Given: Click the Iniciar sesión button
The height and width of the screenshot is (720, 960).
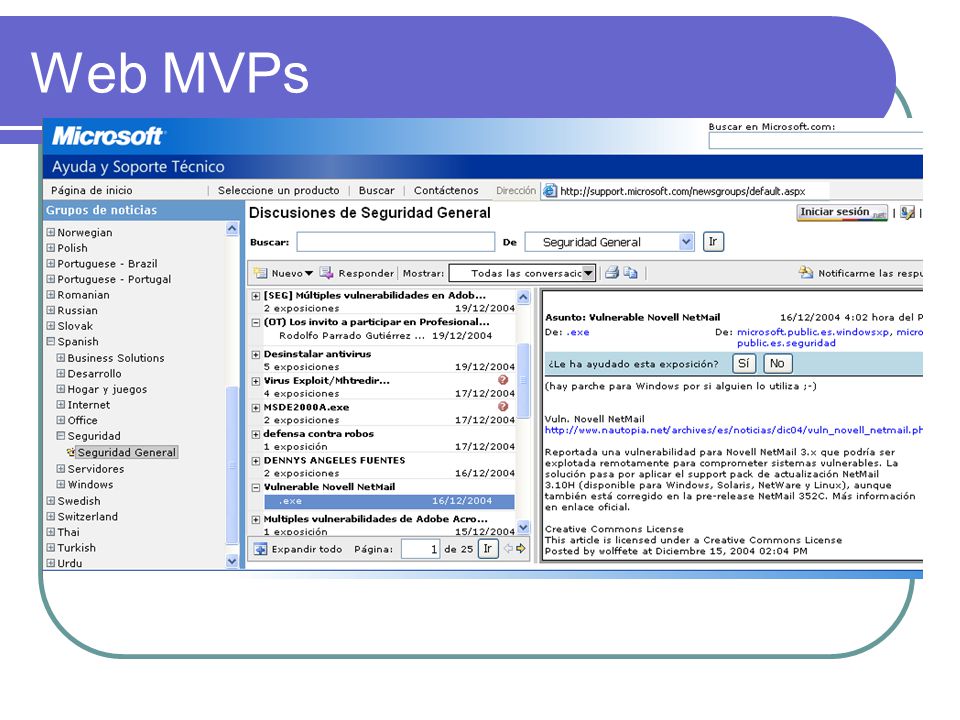Looking at the screenshot, I should pyautogui.click(x=842, y=212).
